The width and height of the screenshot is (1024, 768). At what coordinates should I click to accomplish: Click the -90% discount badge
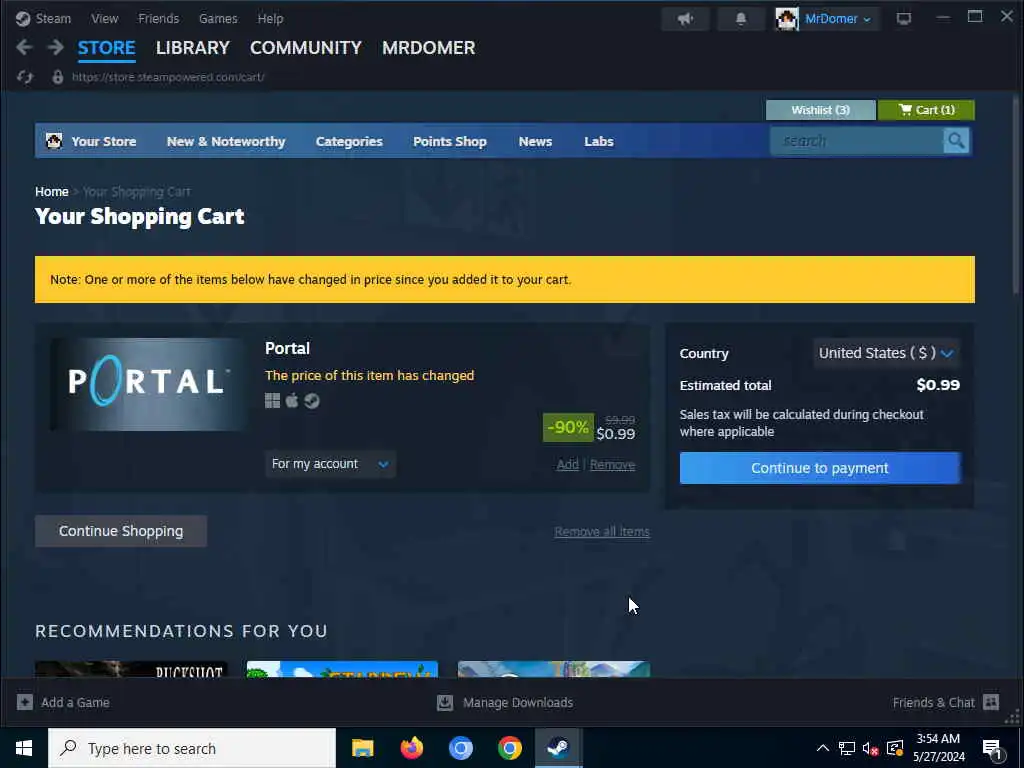568,427
